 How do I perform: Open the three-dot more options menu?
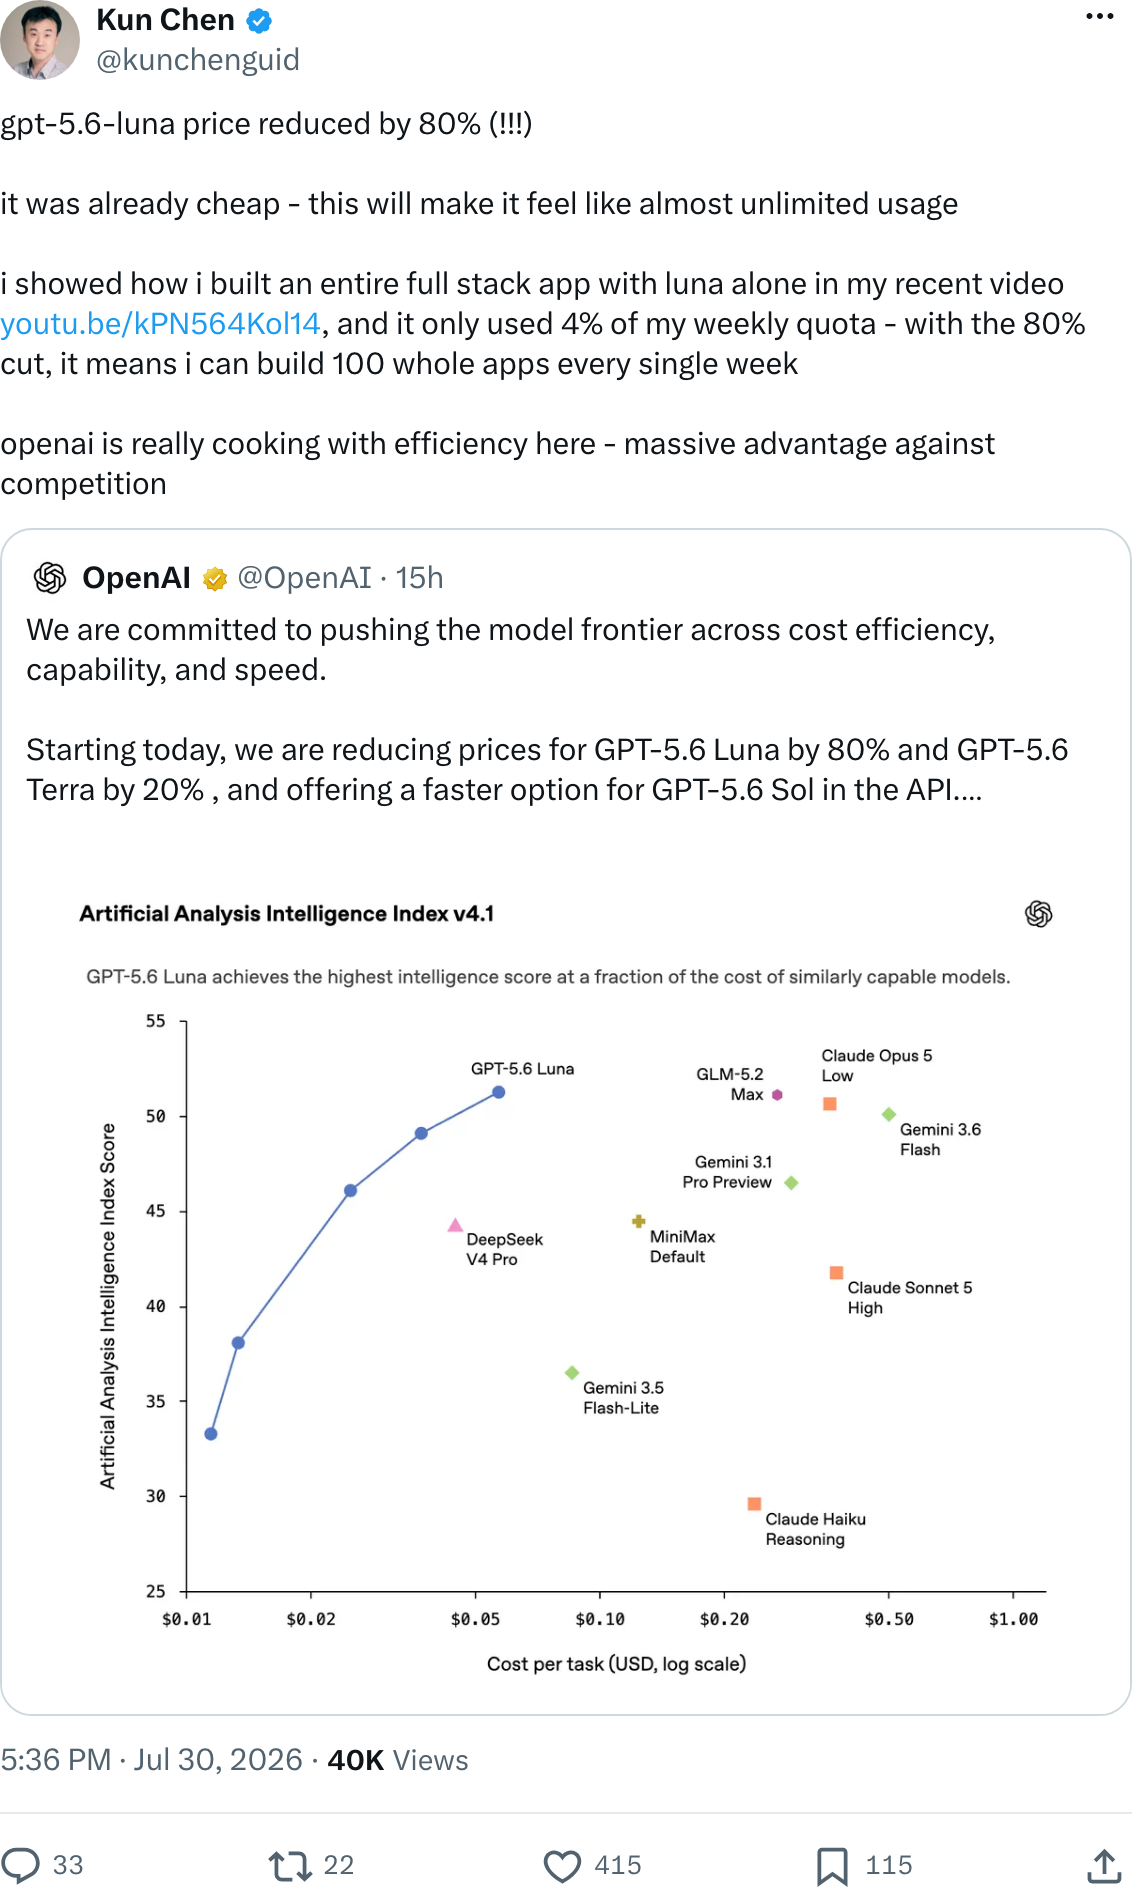pyautogui.click(x=1099, y=17)
